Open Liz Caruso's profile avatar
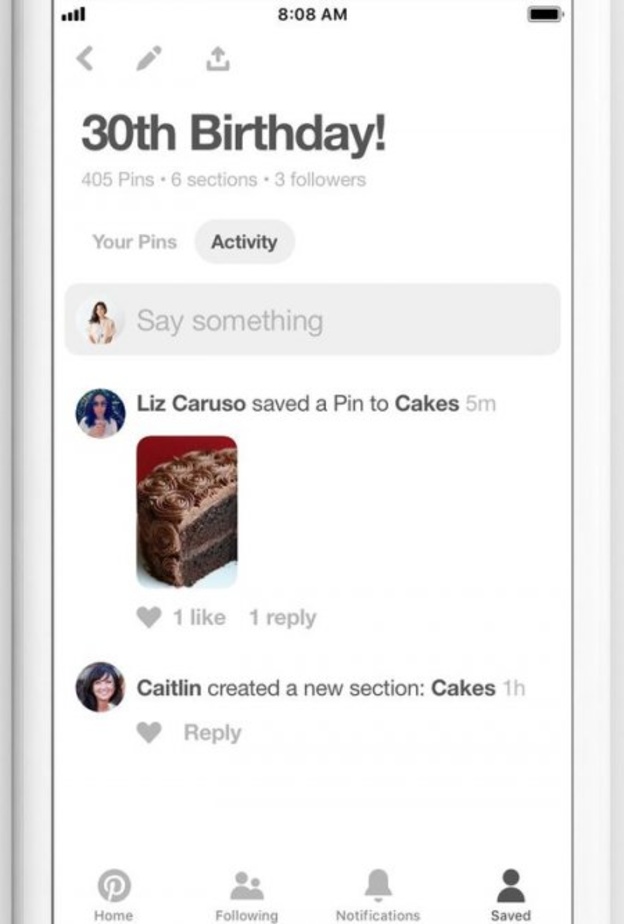Viewport: 624px width, 924px height. [x=100, y=413]
